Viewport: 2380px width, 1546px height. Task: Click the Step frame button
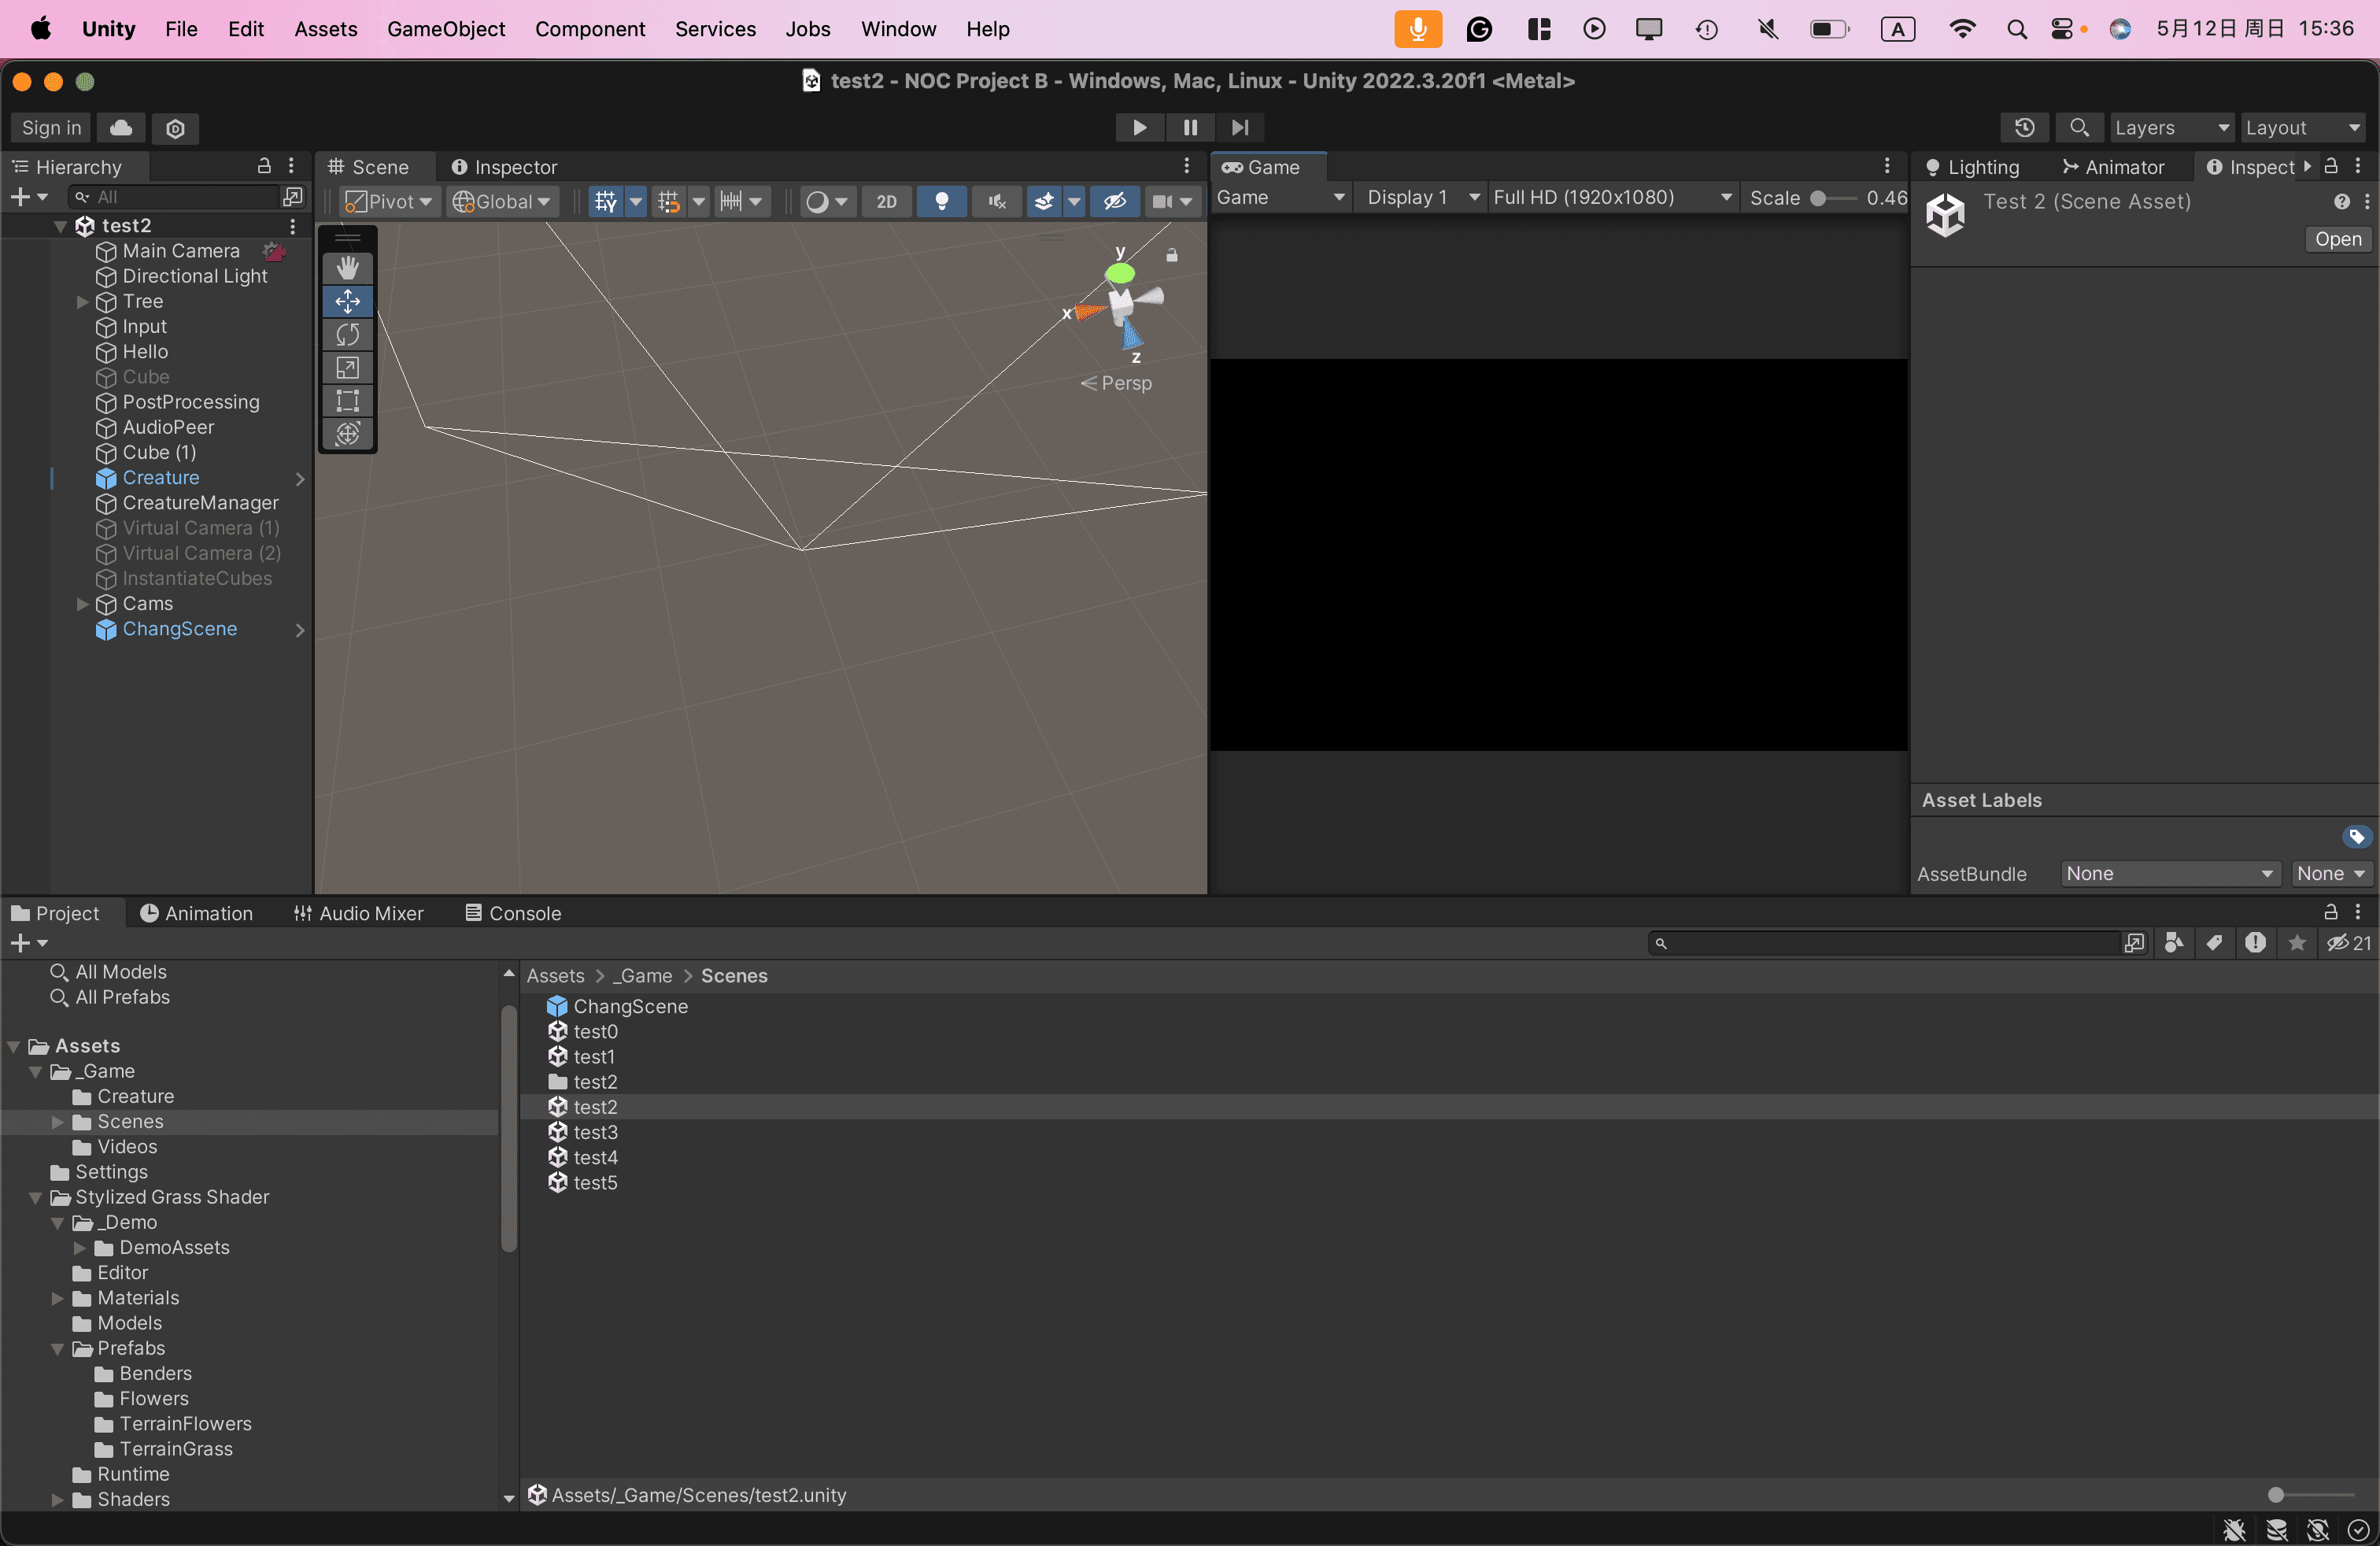point(1240,127)
